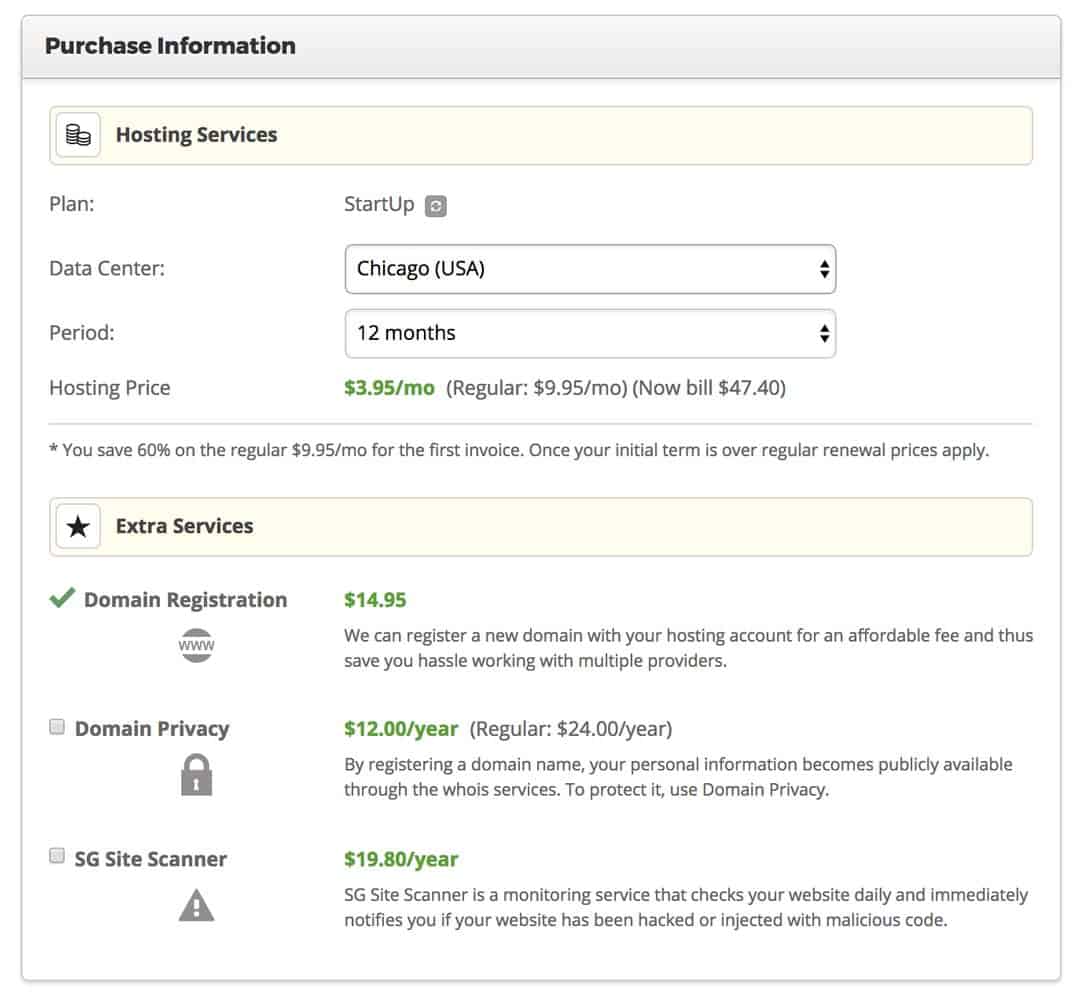The height and width of the screenshot is (998, 1080).
Task: Change Chicago (USA) to another data center
Action: pos(590,268)
